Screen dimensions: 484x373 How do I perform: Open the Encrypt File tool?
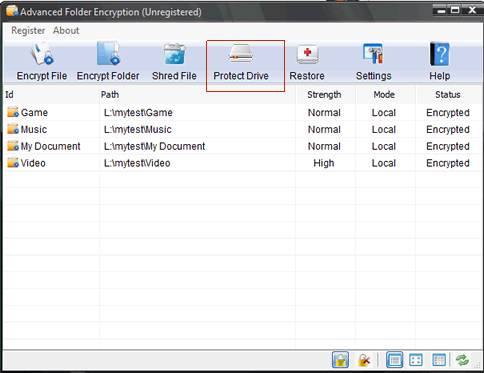pyautogui.click(x=42, y=62)
